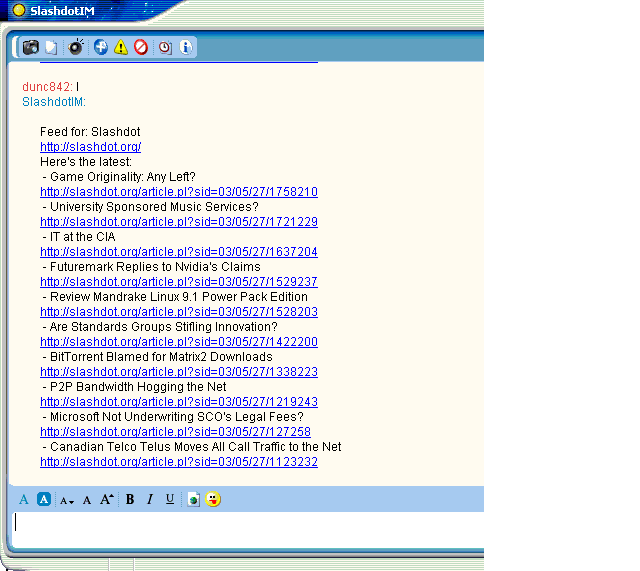Click headline 'Are Standards Groups Stifling Innovation?'
The height and width of the screenshot is (571, 640).
(x=164, y=327)
